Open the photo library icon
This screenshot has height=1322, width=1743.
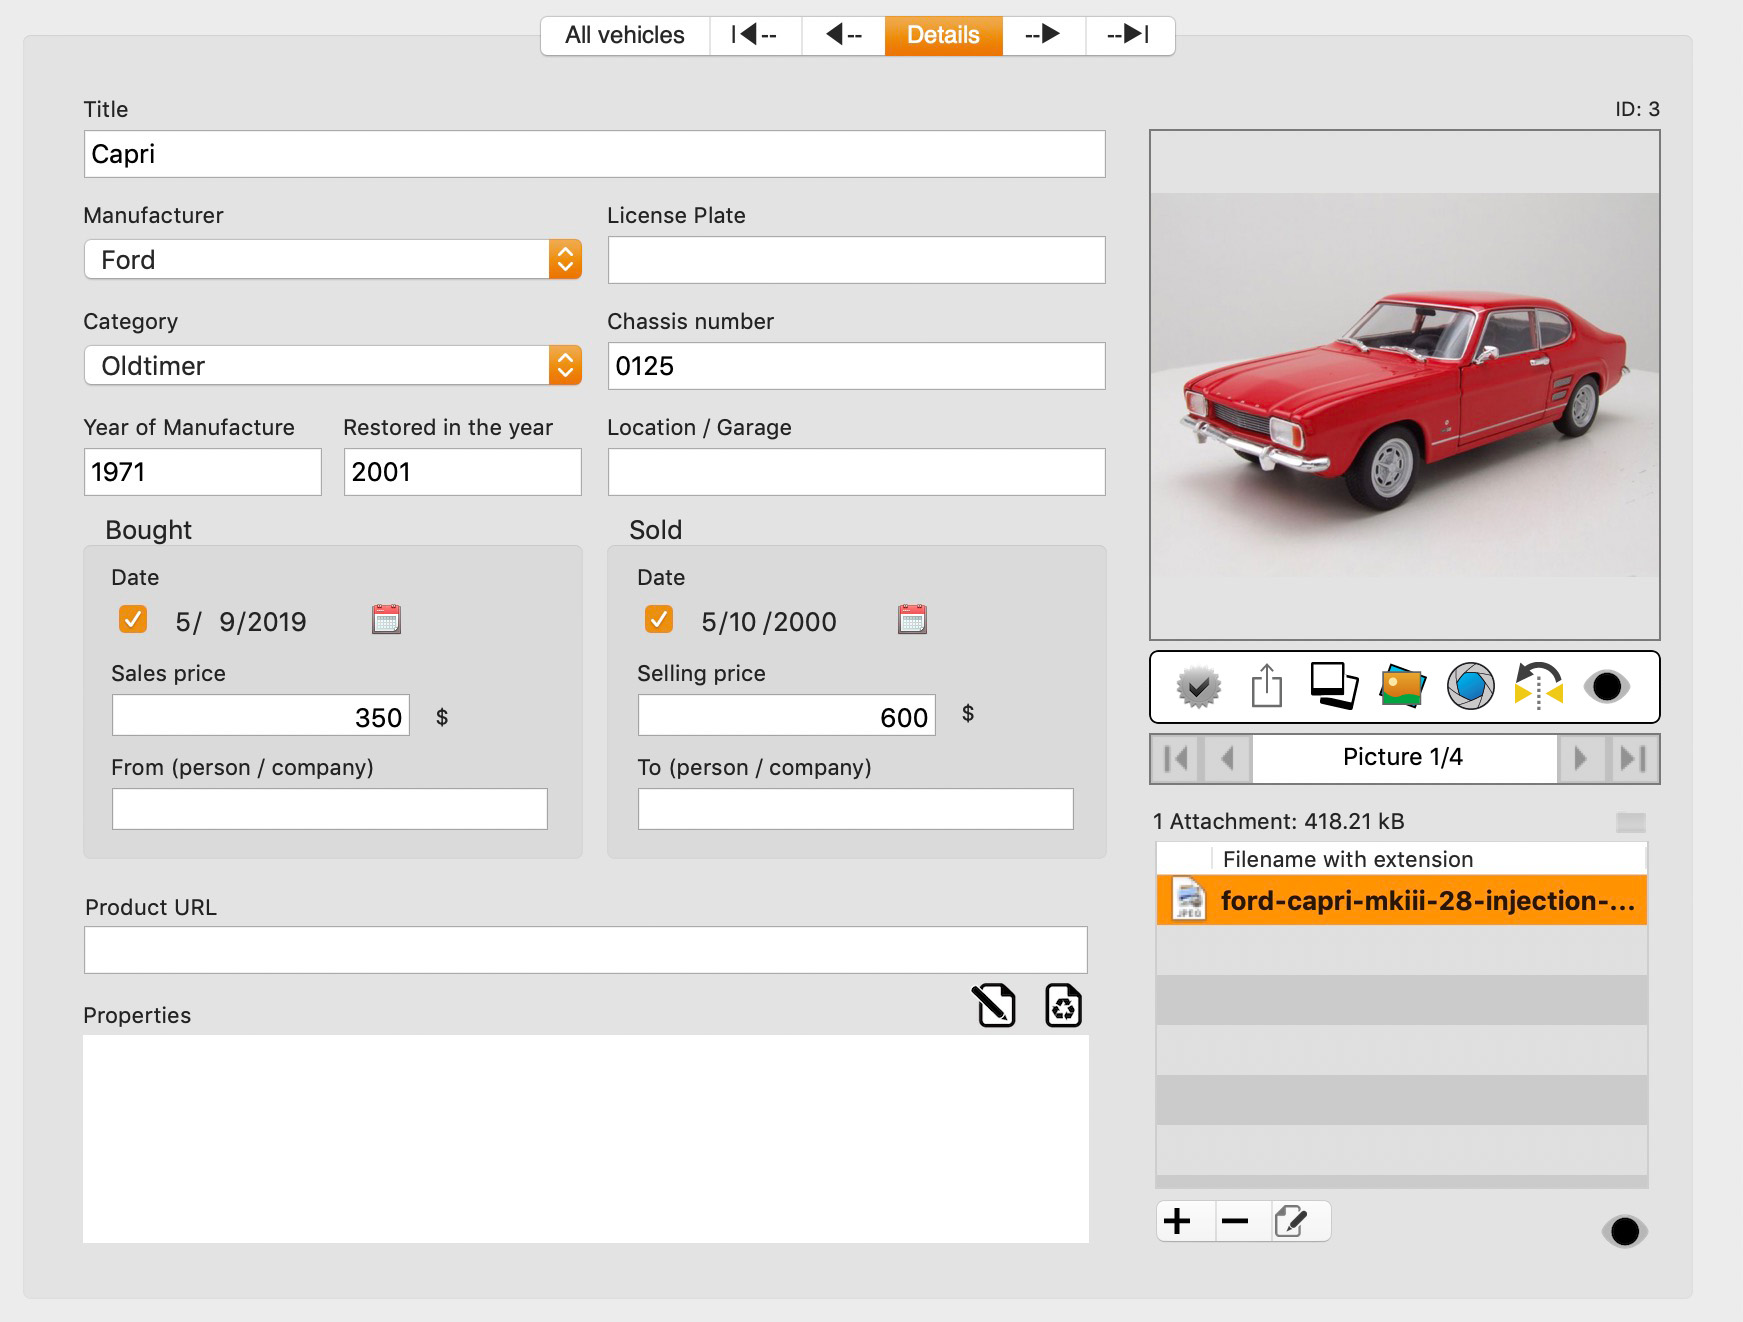pyautogui.click(x=1402, y=687)
